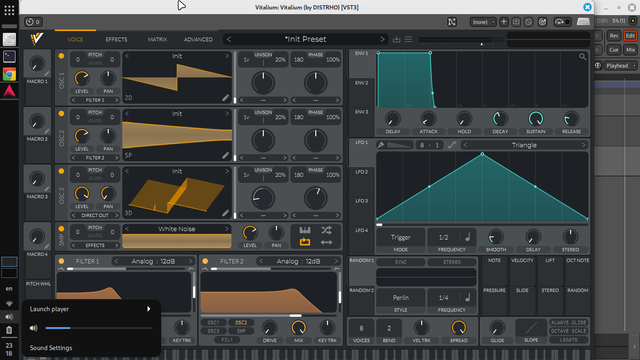Select next OSC 1 wavetable arrow

tap(227, 56)
